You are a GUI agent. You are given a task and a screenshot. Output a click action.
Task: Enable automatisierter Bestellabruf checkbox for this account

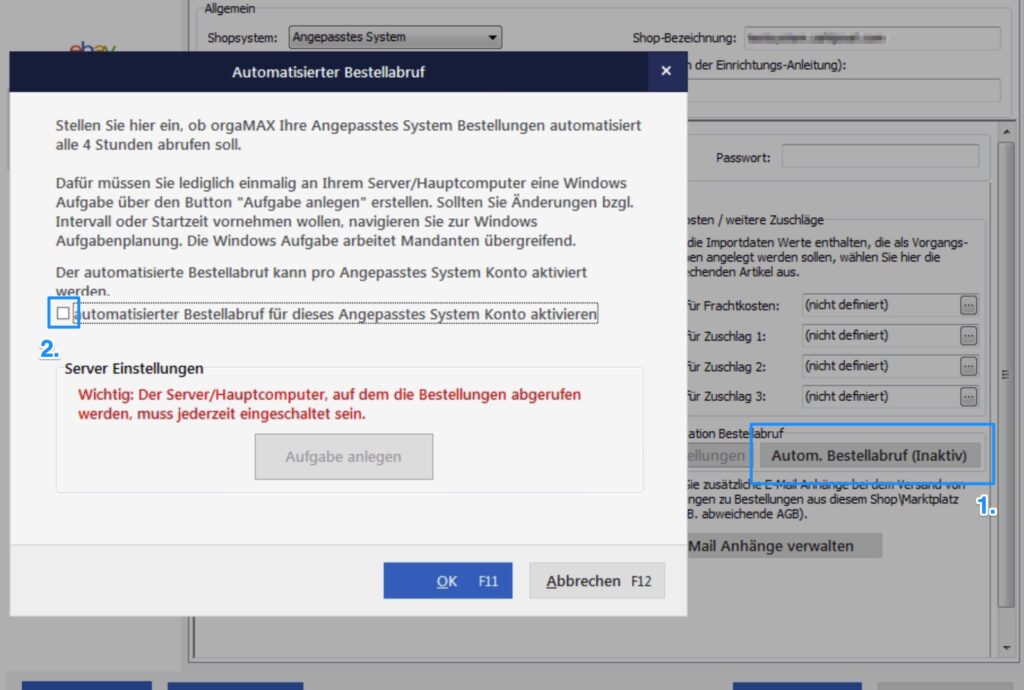click(63, 313)
